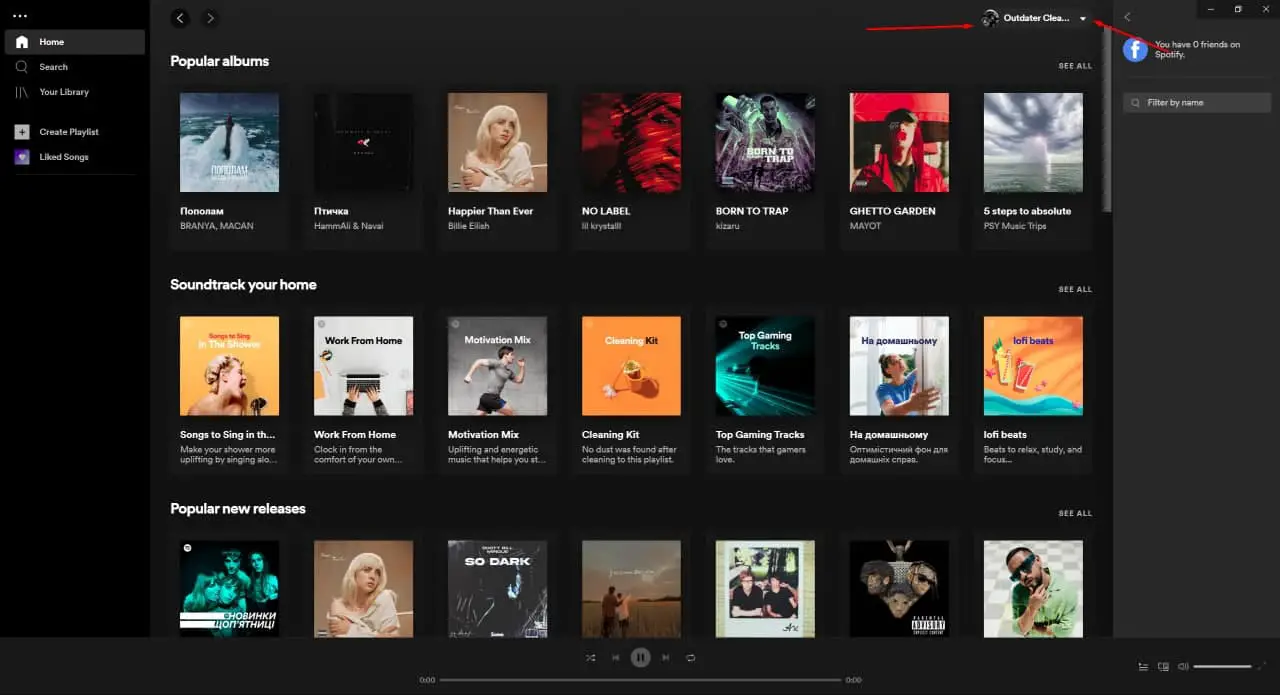
Task: Skip to the next track
Action: [x=665, y=657]
